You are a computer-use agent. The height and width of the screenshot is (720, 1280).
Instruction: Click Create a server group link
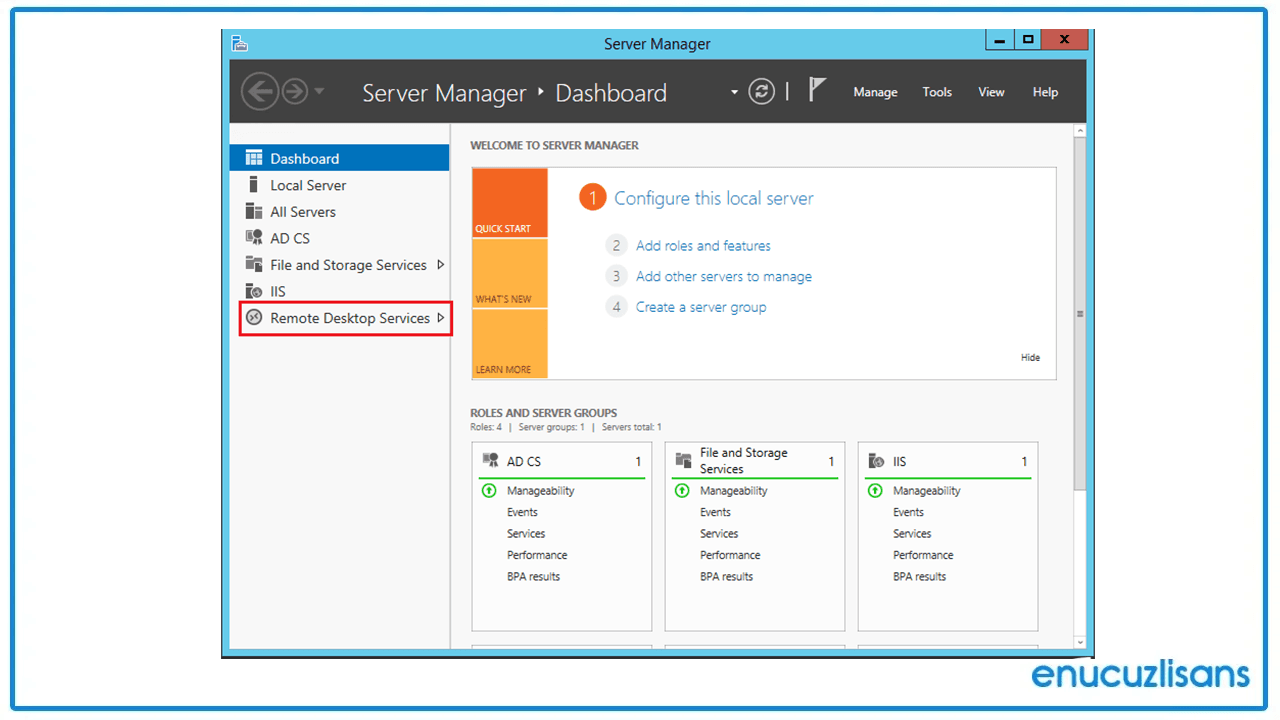coord(701,307)
